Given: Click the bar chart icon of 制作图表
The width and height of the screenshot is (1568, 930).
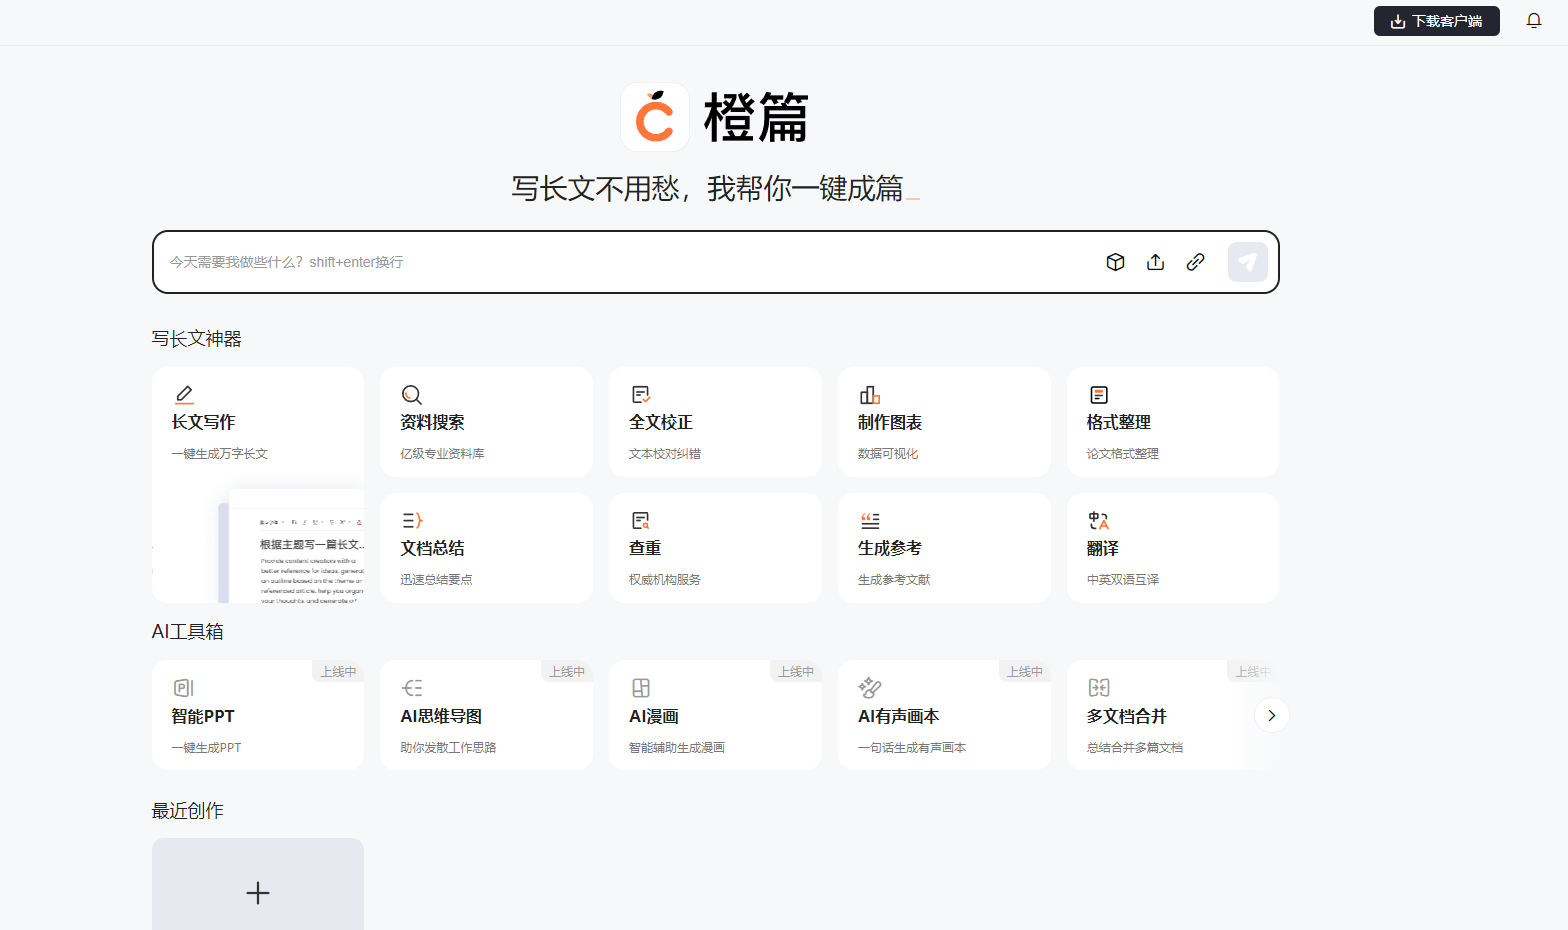Looking at the screenshot, I should (870, 395).
